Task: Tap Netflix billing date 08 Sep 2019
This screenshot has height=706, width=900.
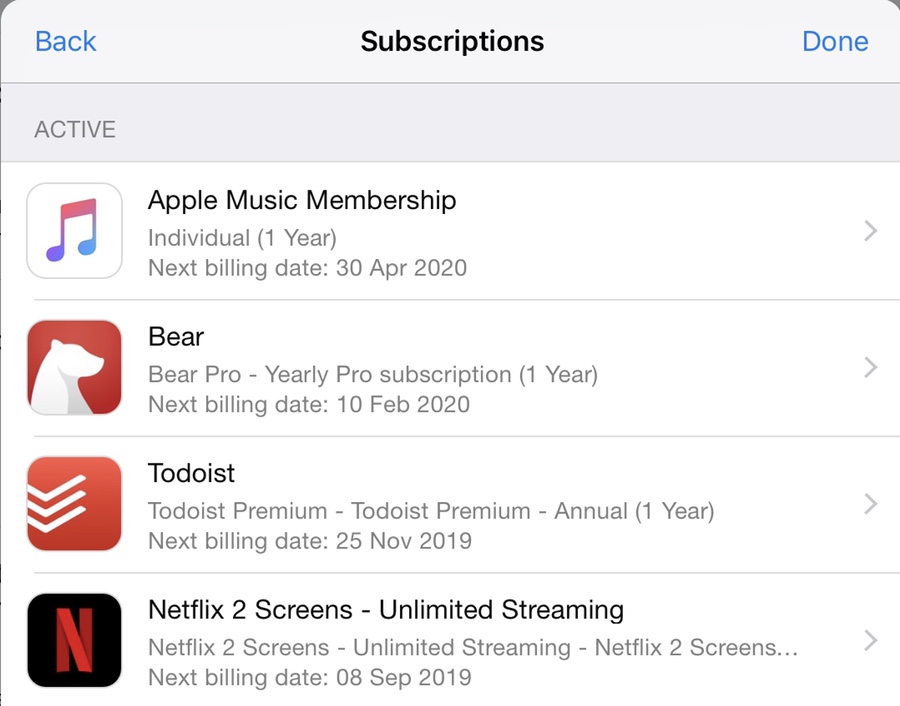Action: 309,677
